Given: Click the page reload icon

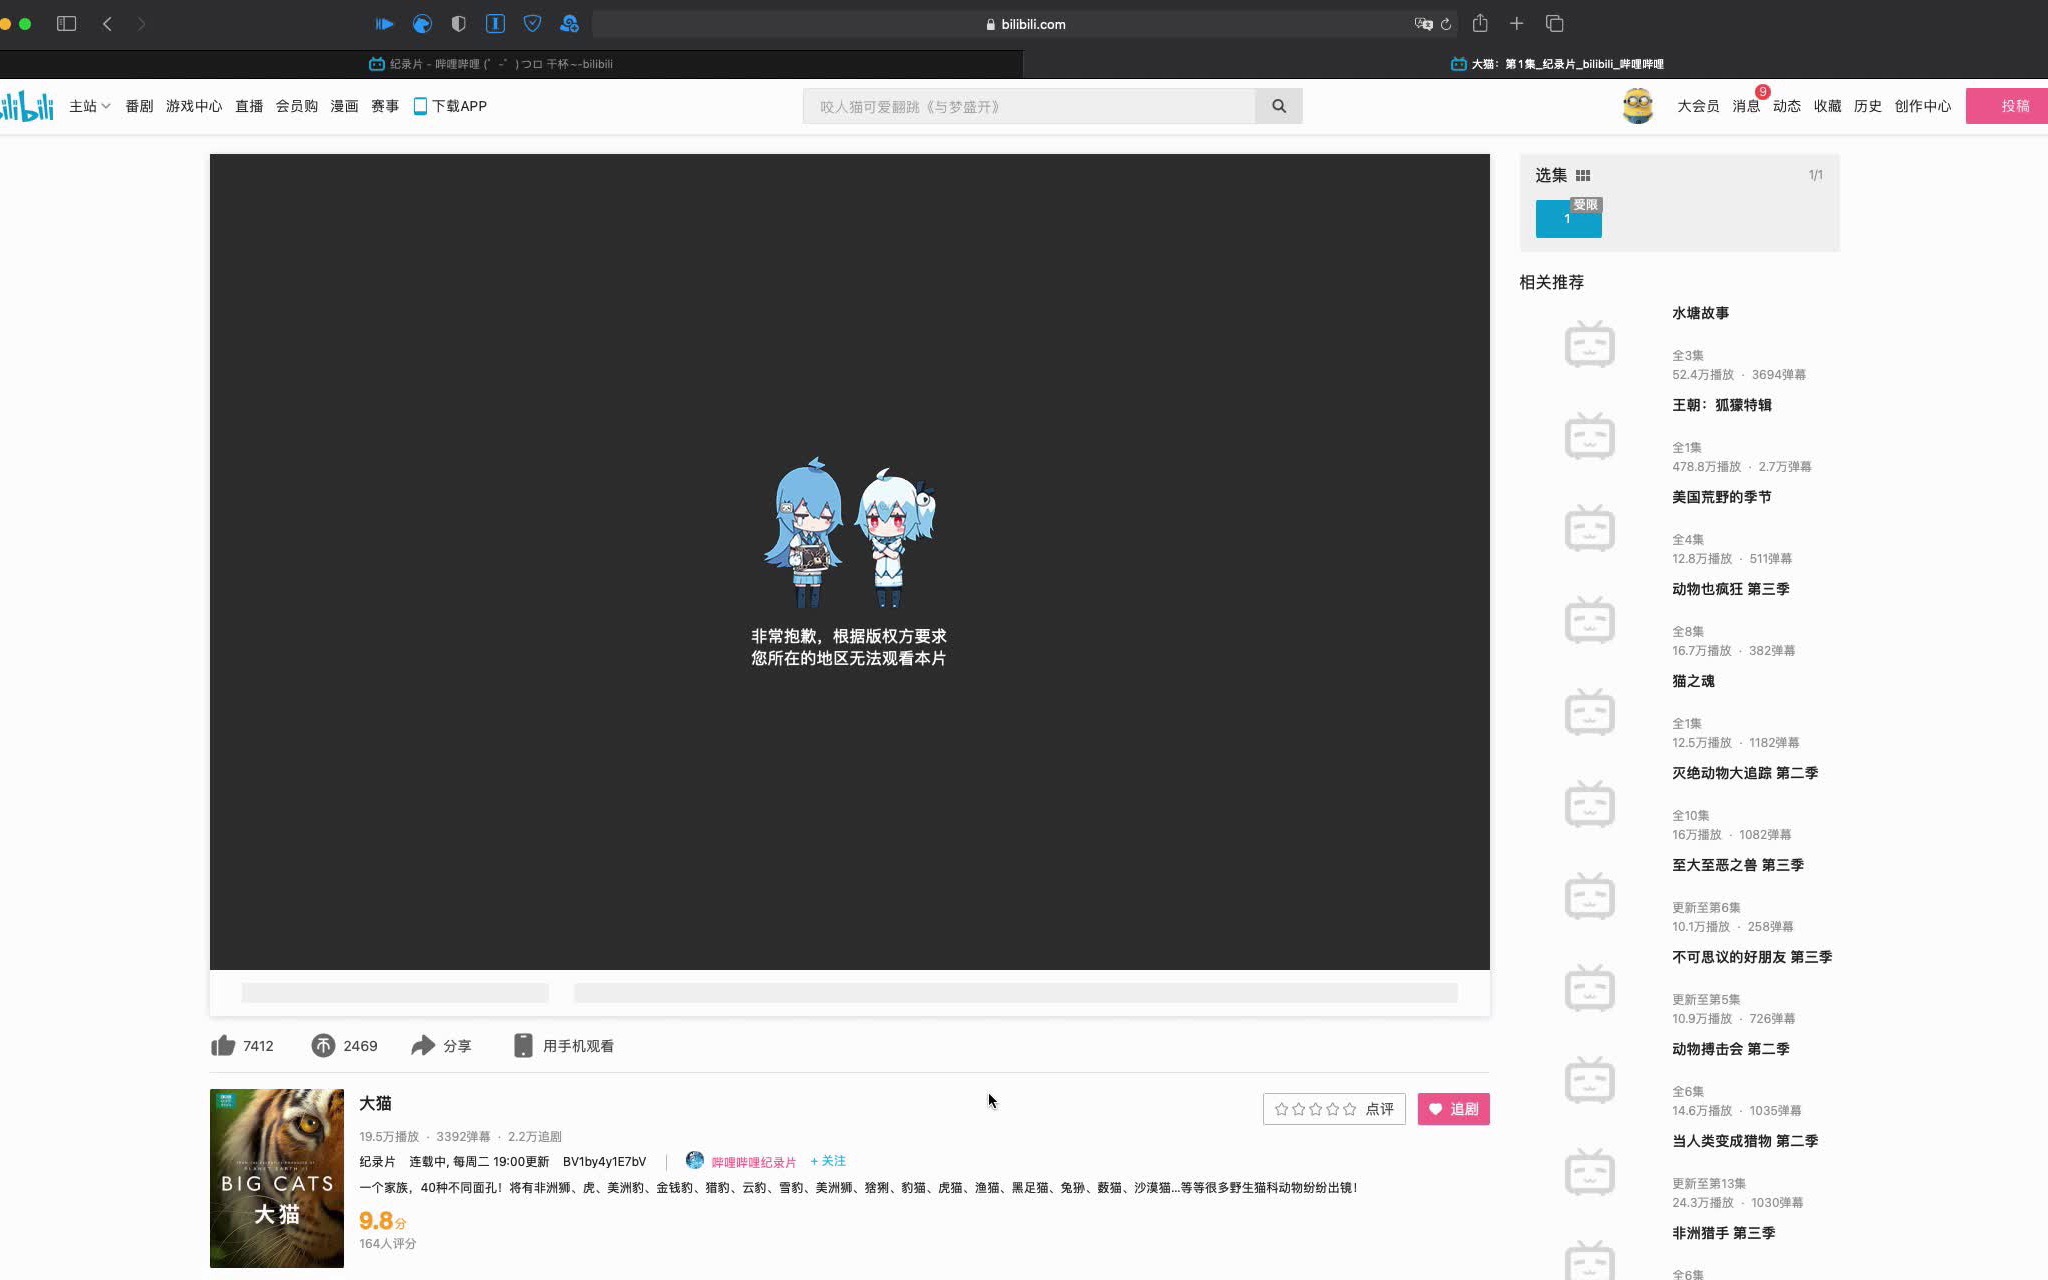Looking at the screenshot, I should (x=1446, y=24).
